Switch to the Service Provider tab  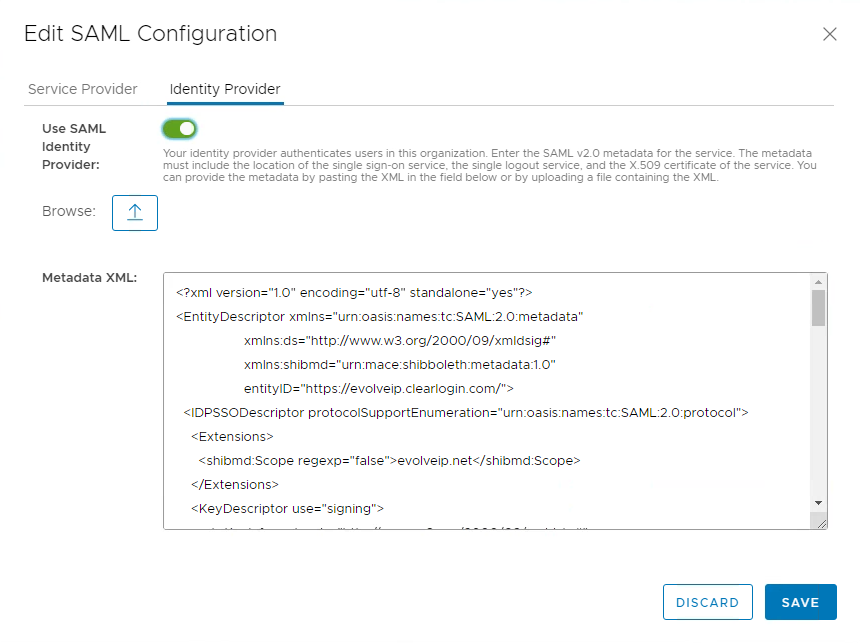coord(83,89)
